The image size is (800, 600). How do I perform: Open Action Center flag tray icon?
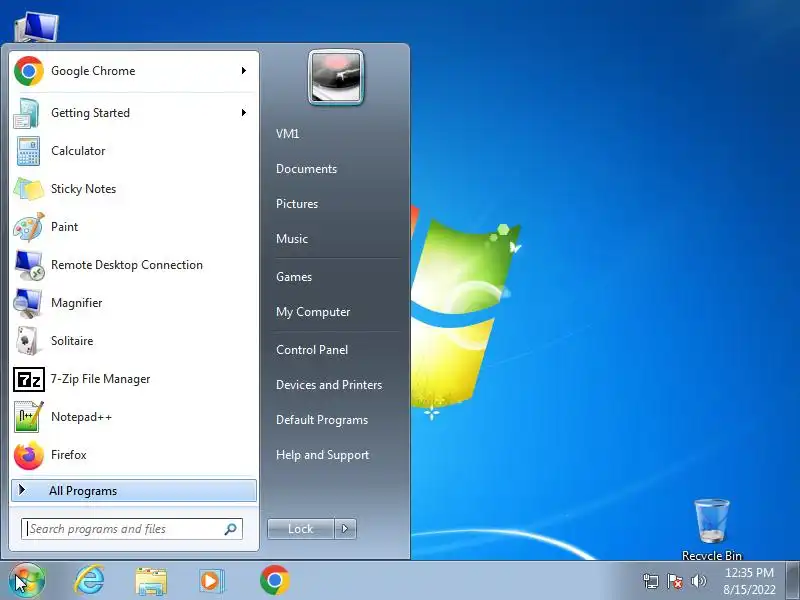[674, 581]
